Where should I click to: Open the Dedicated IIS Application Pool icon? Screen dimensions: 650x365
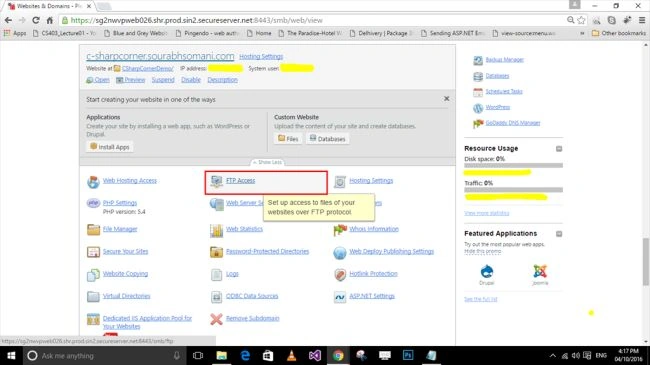[x=93, y=319]
